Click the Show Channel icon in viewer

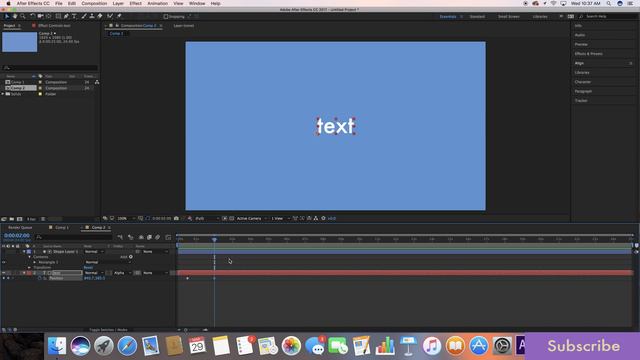click(190, 218)
